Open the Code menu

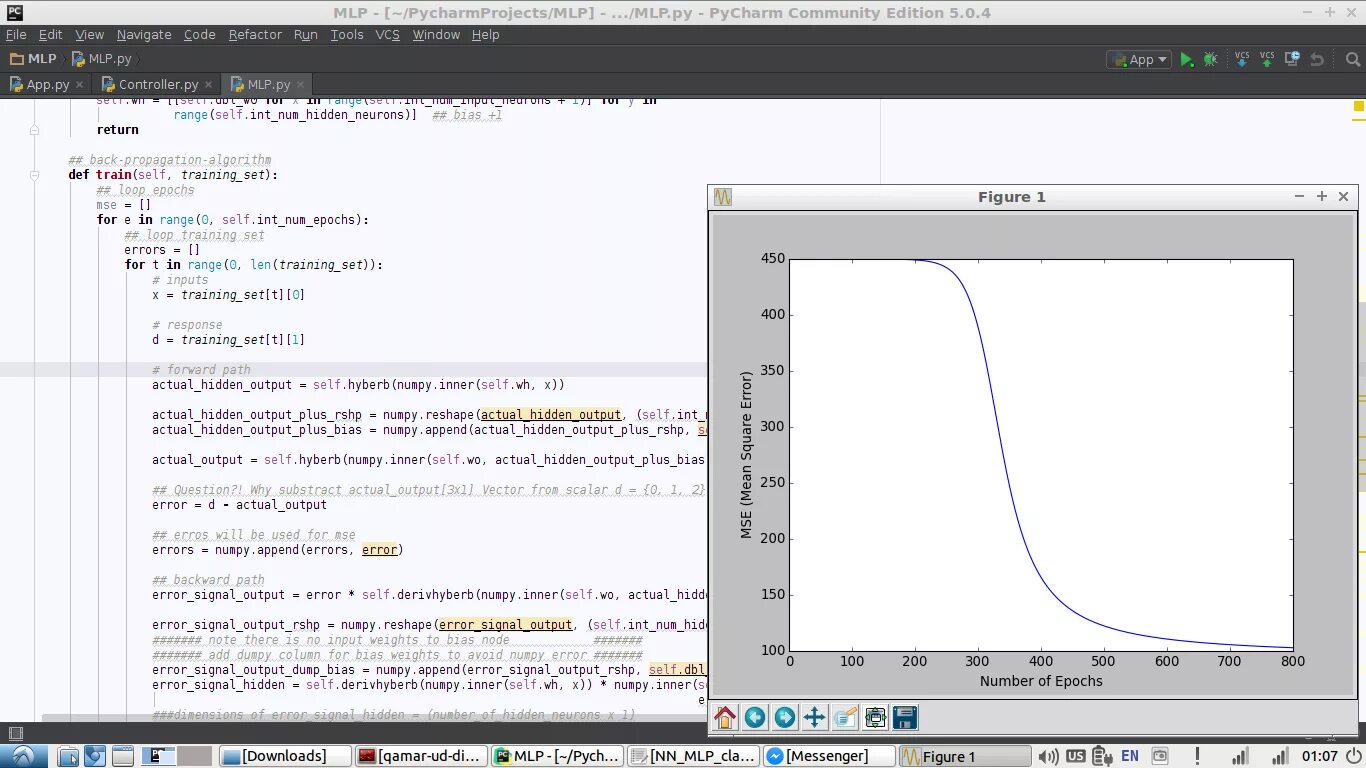pos(199,34)
